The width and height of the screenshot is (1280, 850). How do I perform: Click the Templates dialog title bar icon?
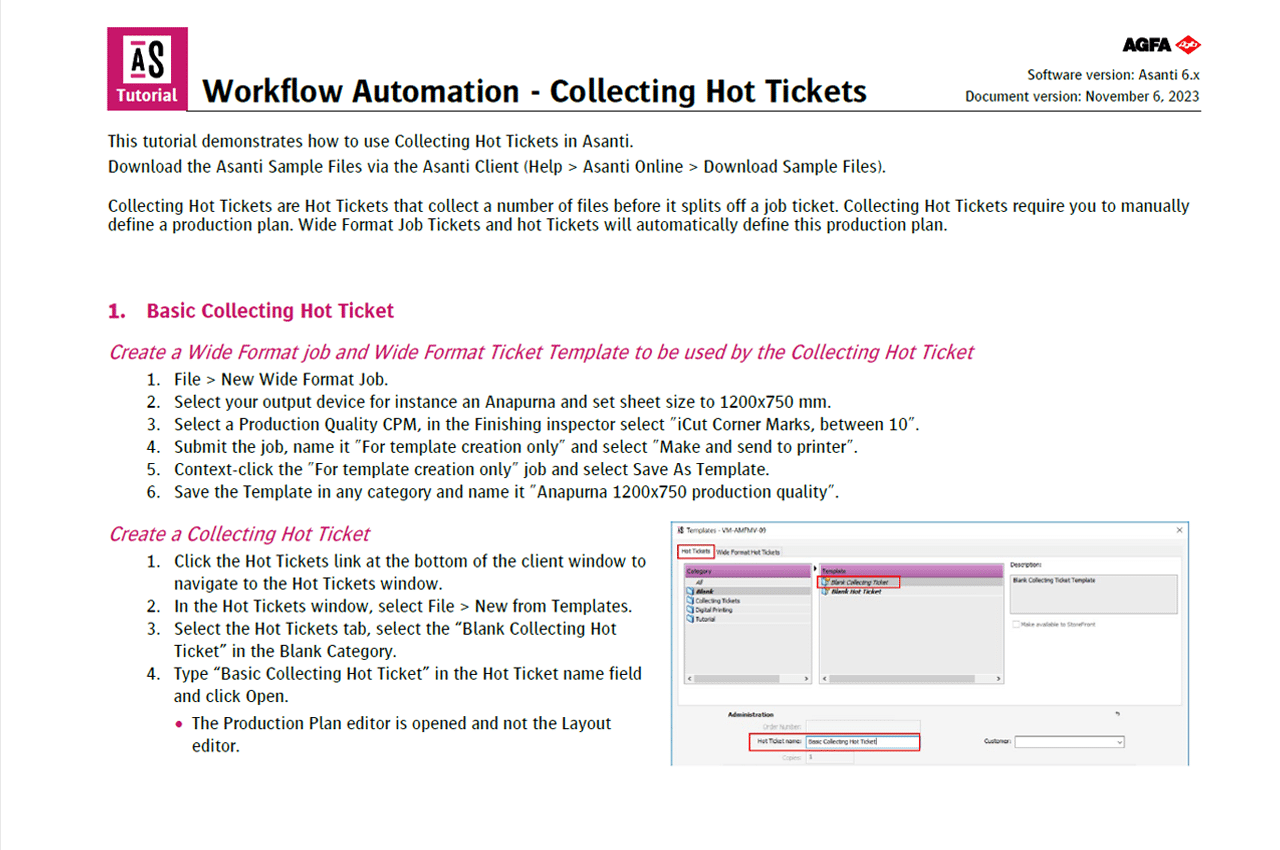(681, 530)
